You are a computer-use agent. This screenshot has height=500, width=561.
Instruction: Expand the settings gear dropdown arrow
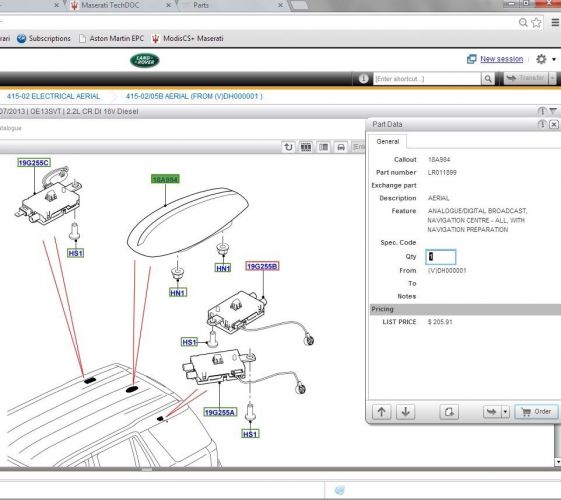click(x=554, y=59)
